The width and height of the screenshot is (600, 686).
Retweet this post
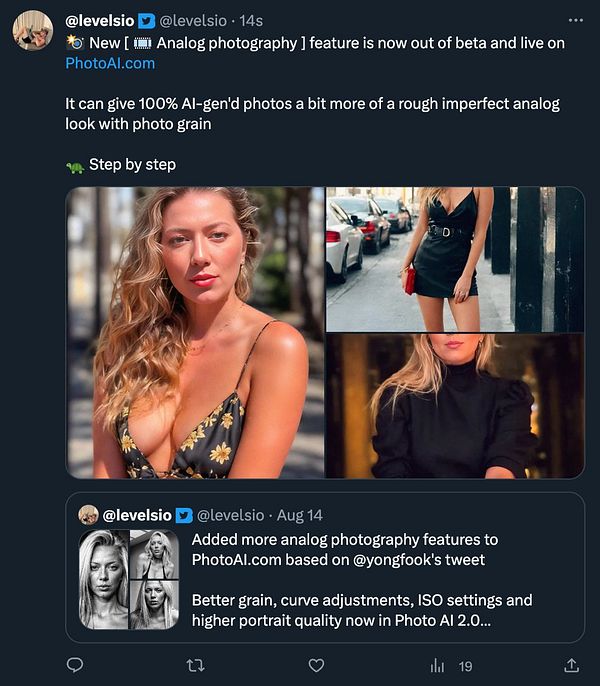(x=196, y=665)
